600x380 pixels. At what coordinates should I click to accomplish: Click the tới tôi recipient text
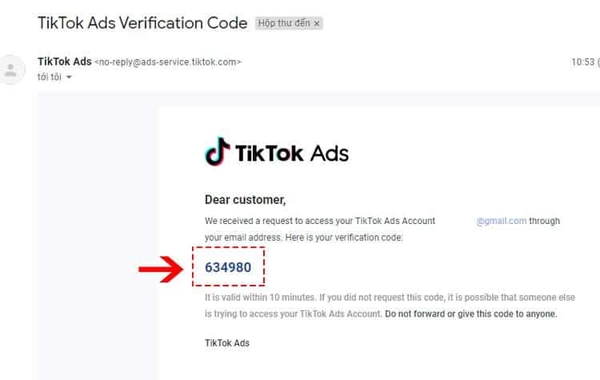tap(49, 77)
